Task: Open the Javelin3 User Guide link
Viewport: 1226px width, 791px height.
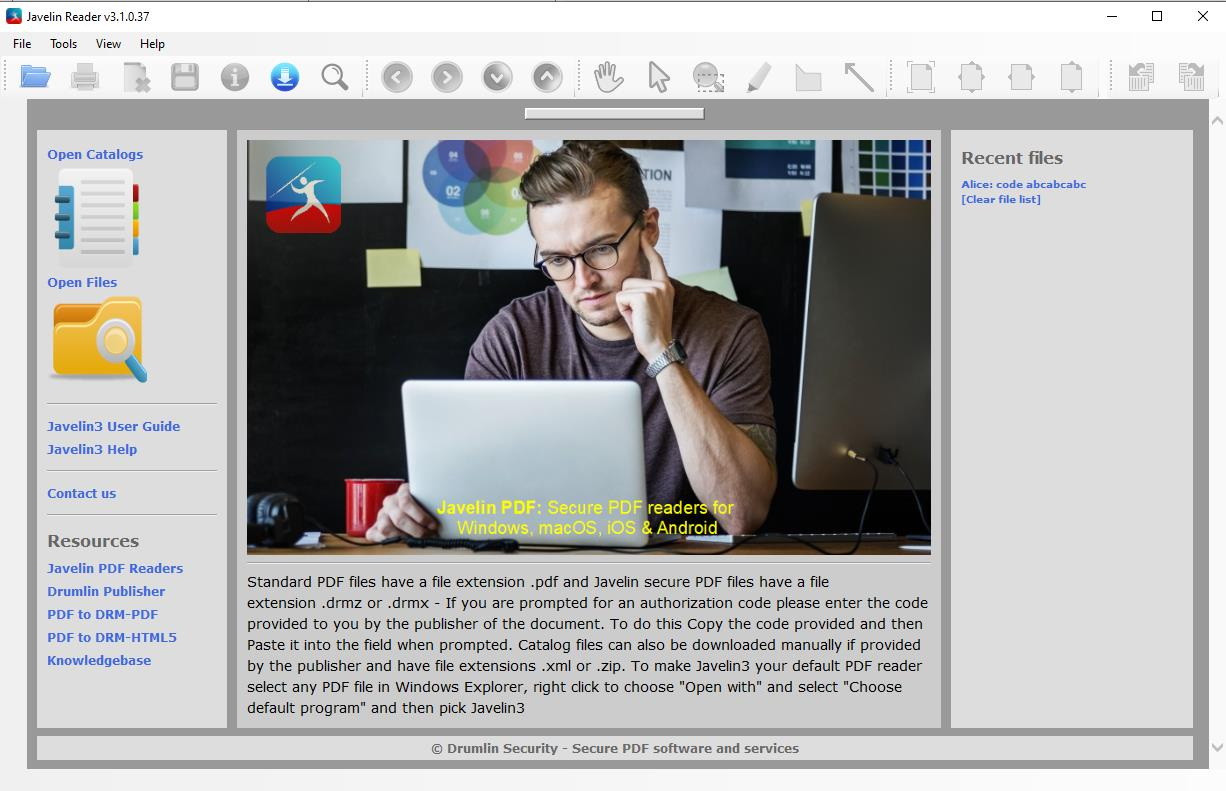Action: pyautogui.click(x=114, y=426)
